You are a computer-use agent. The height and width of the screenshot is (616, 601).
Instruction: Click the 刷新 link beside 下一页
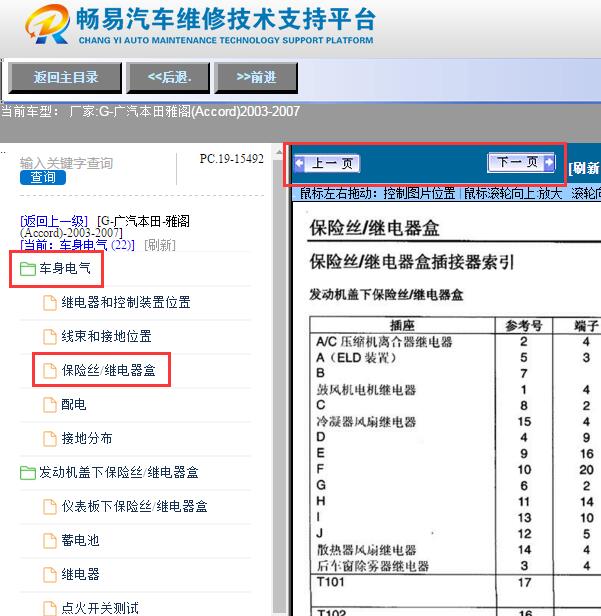pyautogui.click(x=584, y=169)
